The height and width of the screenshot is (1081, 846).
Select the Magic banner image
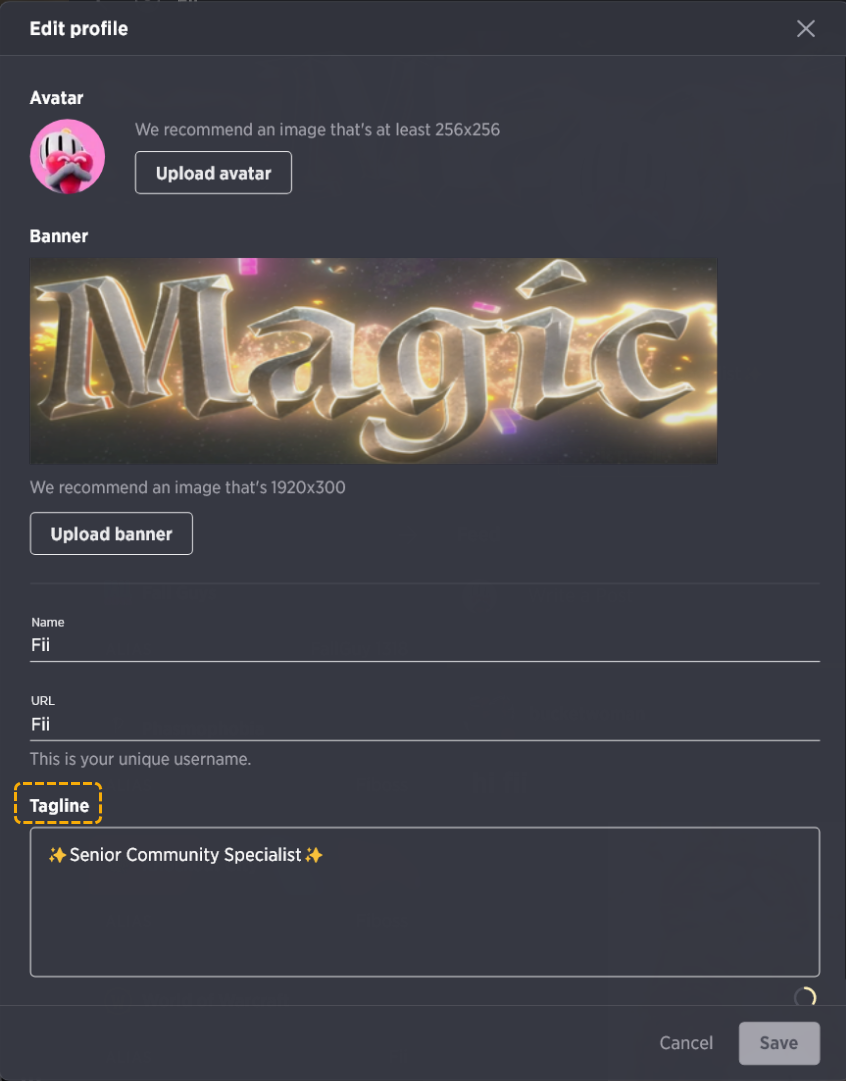[374, 361]
